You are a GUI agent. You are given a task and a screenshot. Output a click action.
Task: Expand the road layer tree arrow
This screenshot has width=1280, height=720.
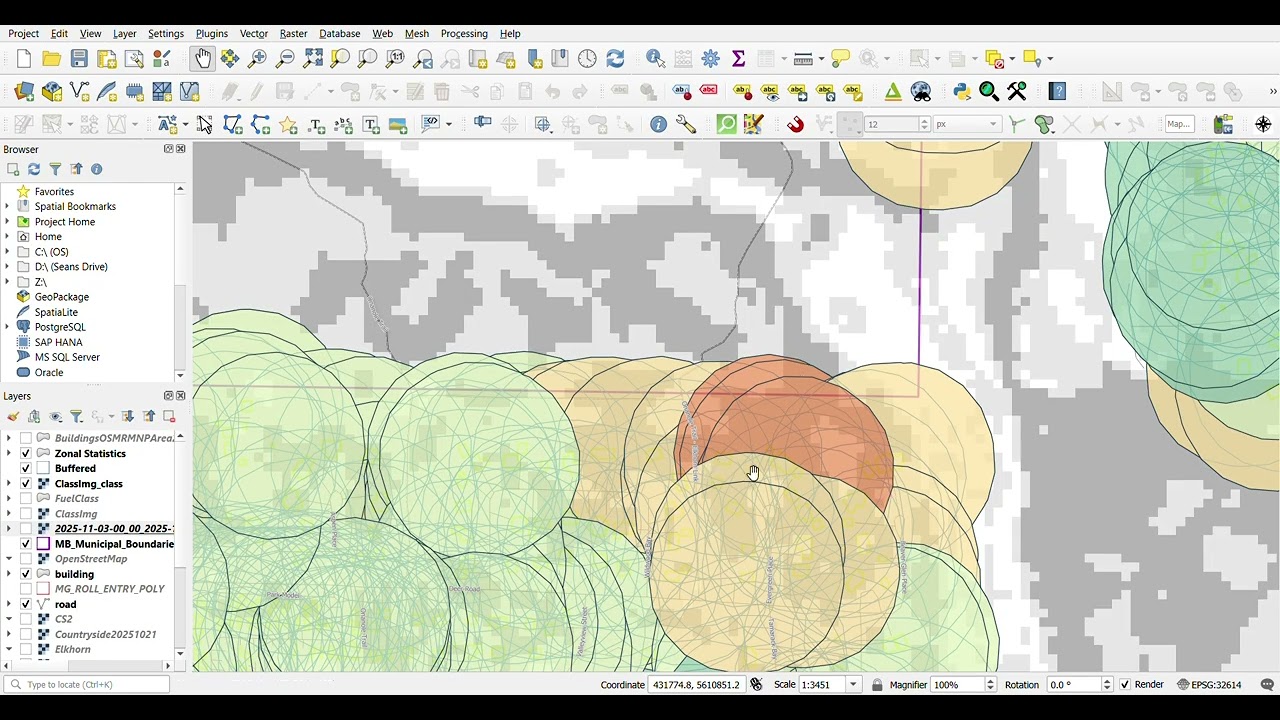(x=9, y=604)
